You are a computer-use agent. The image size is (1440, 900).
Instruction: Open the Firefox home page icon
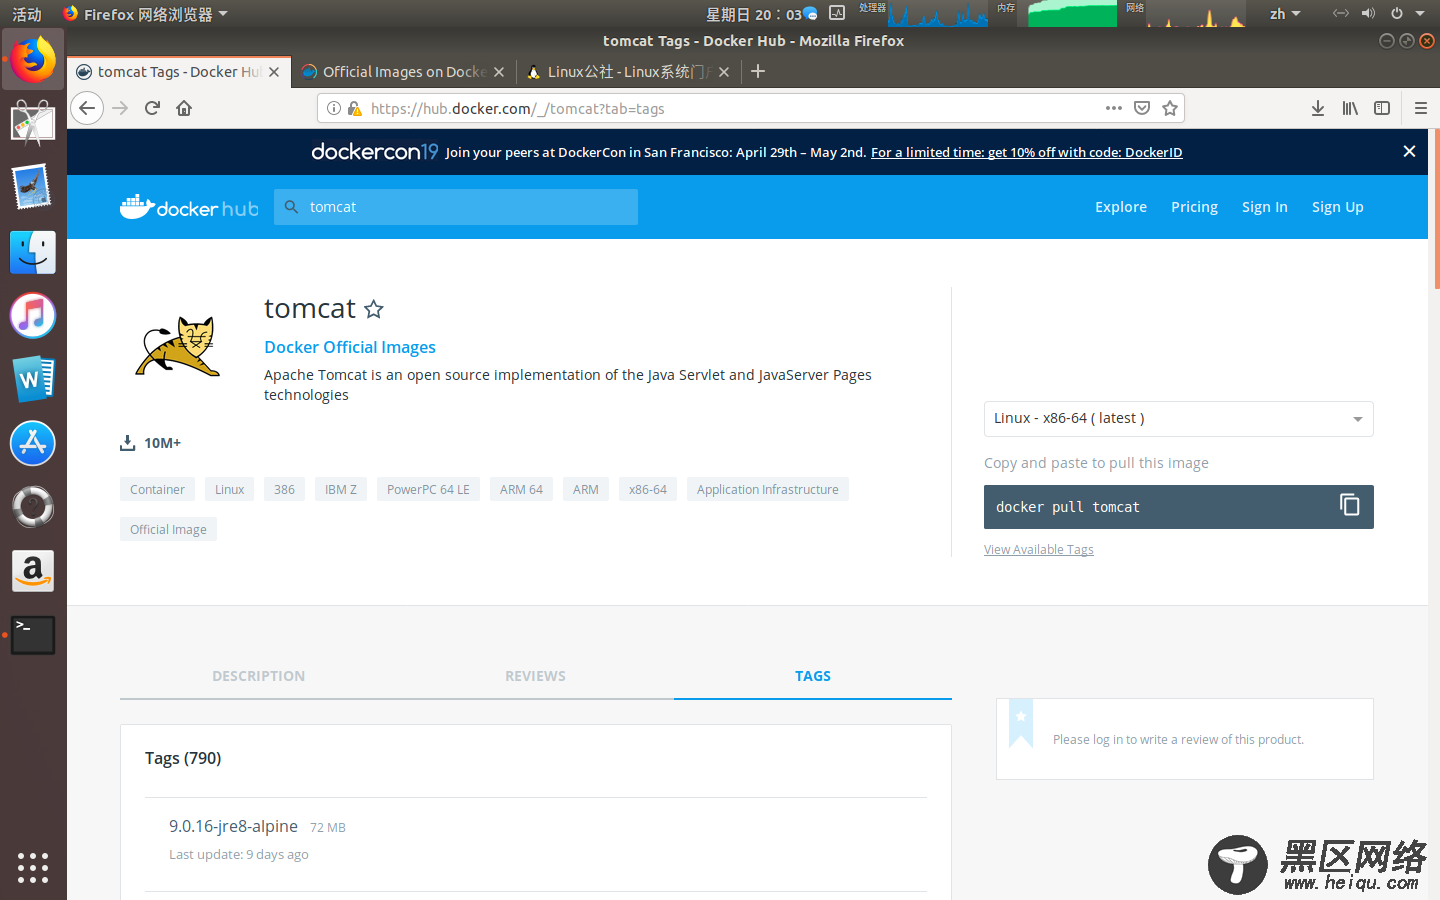pyautogui.click(x=184, y=108)
